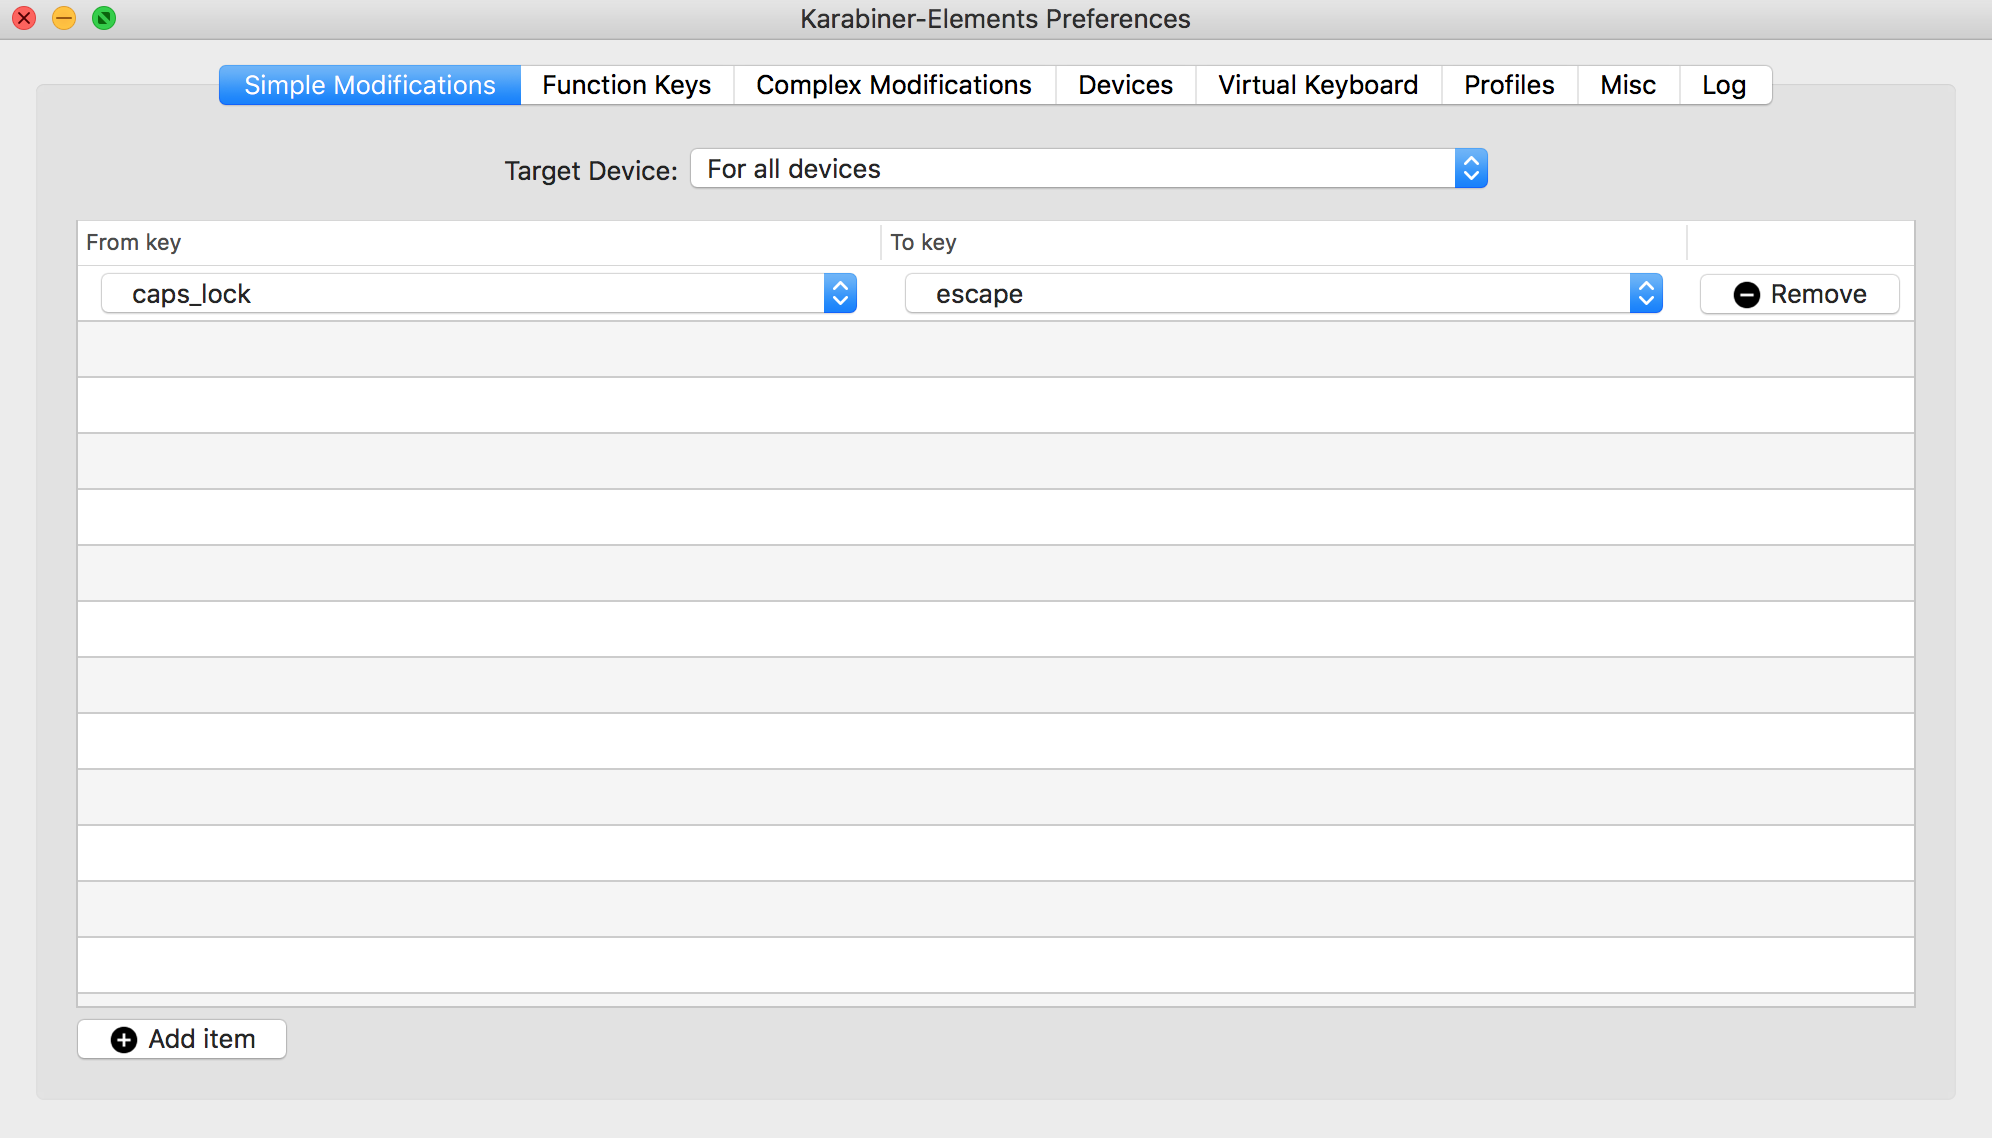Select the Simple Modifications tab
The width and height of the screenshot is (1992, 1138).
pyautogui.click(x=369, y=85)
